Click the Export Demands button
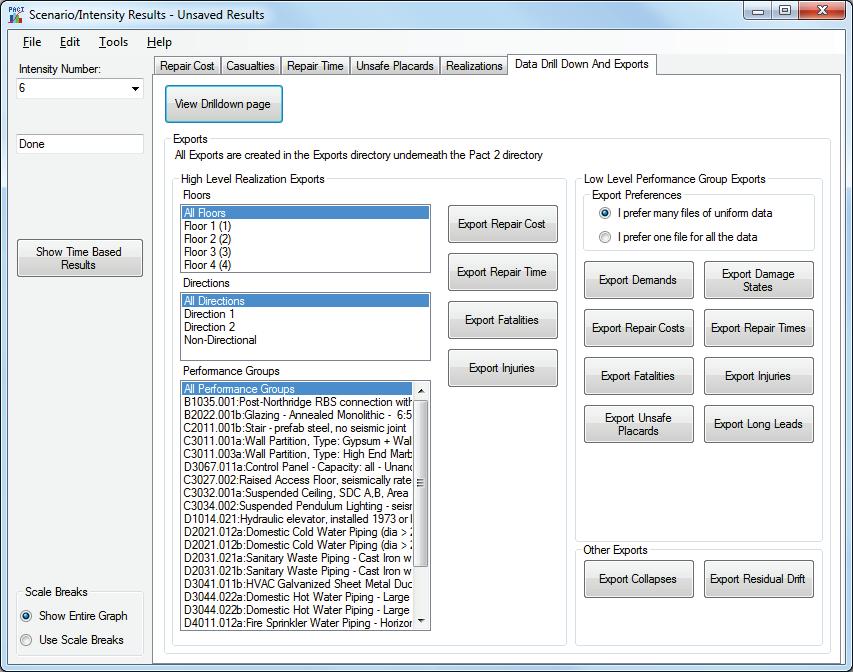 click(639, 280)
